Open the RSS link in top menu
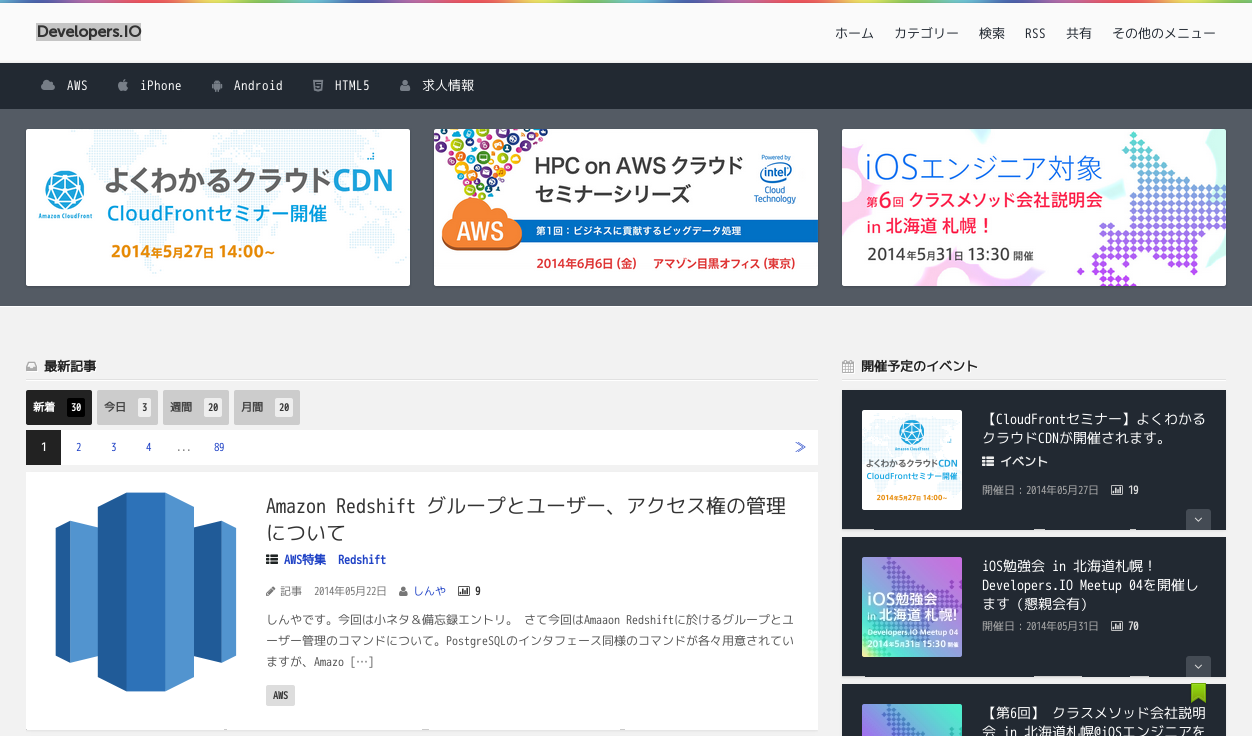 point(1035,33)
